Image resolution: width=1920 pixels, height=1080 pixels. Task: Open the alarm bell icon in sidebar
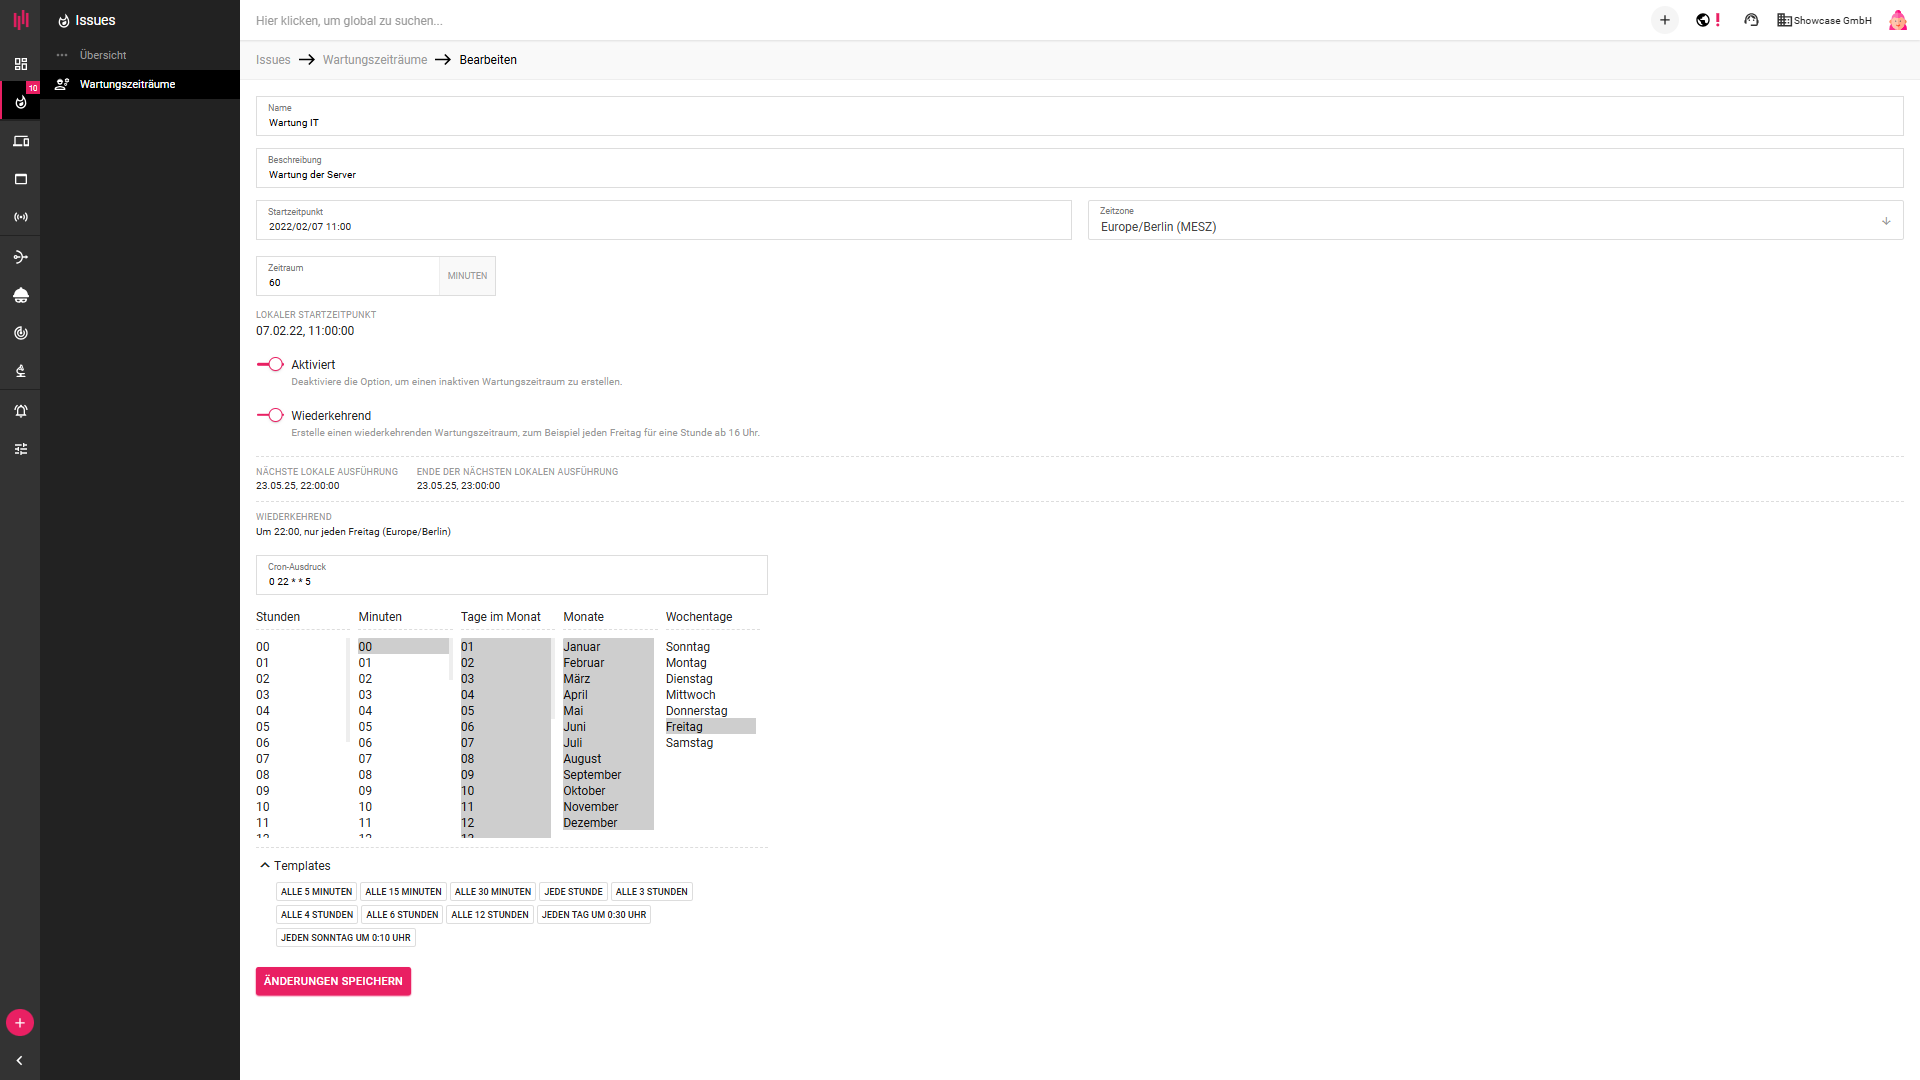point(20,411)
